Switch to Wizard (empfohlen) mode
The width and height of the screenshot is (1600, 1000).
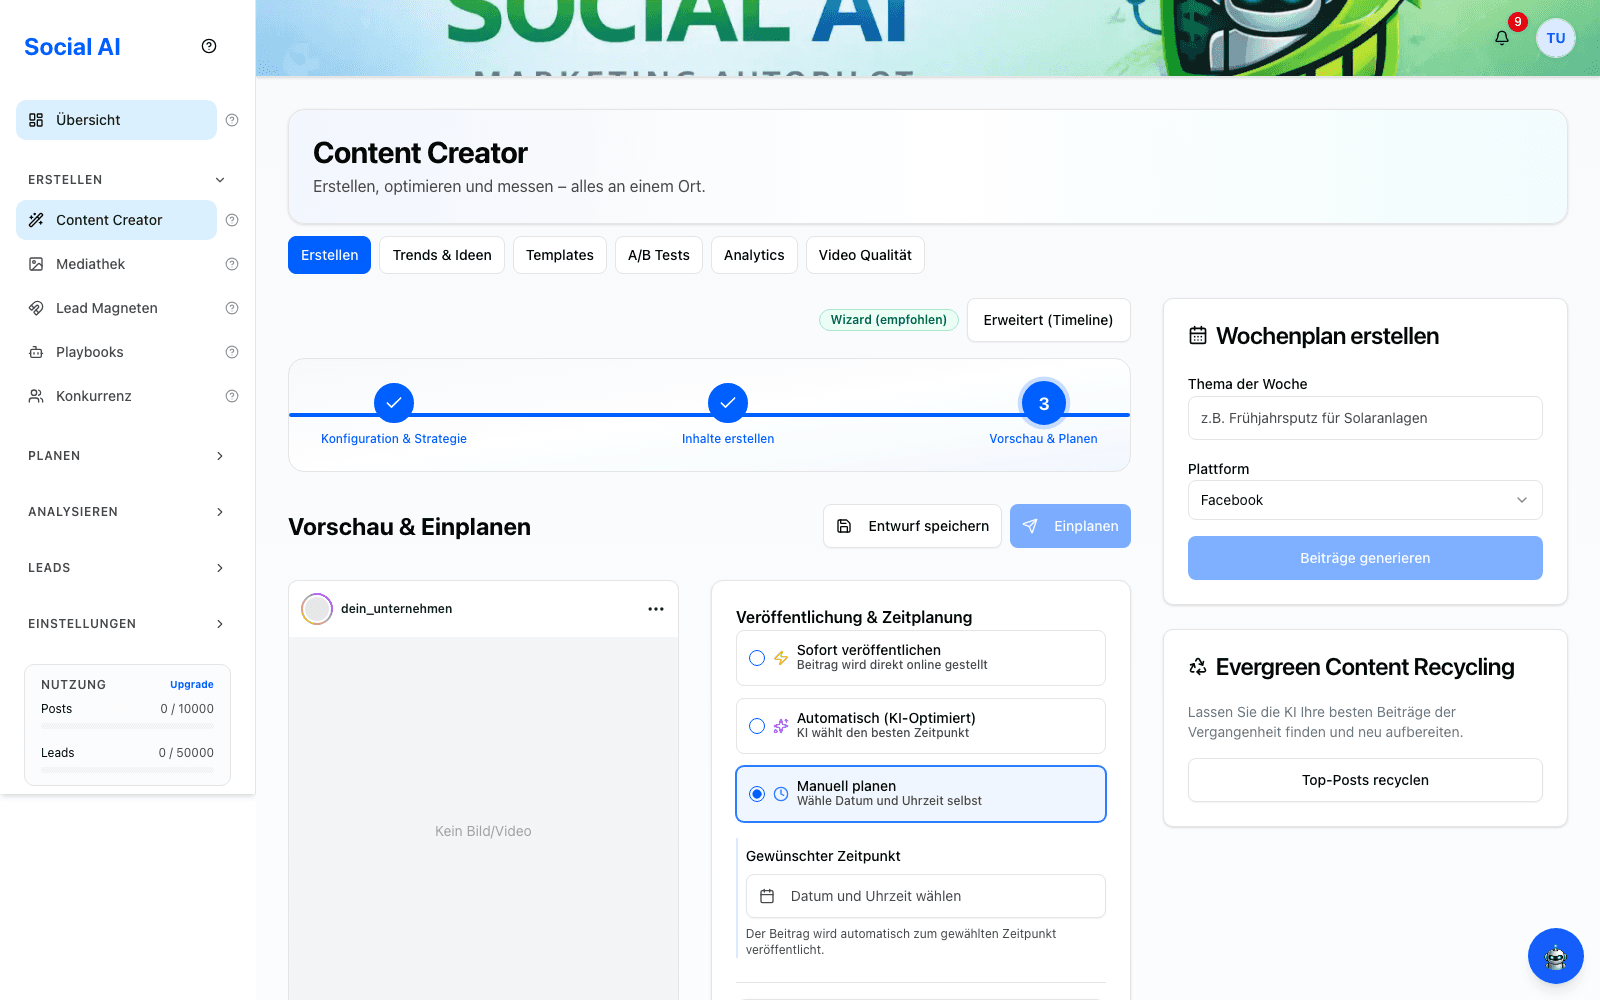888,320
